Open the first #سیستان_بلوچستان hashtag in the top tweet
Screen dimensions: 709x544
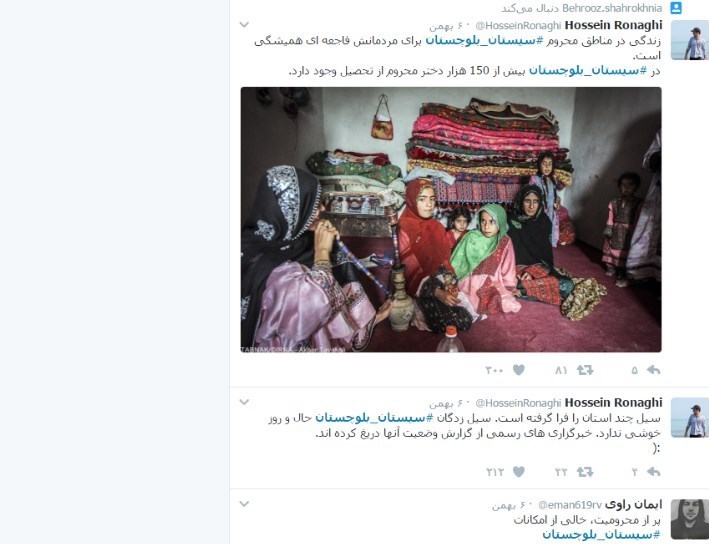484,41
